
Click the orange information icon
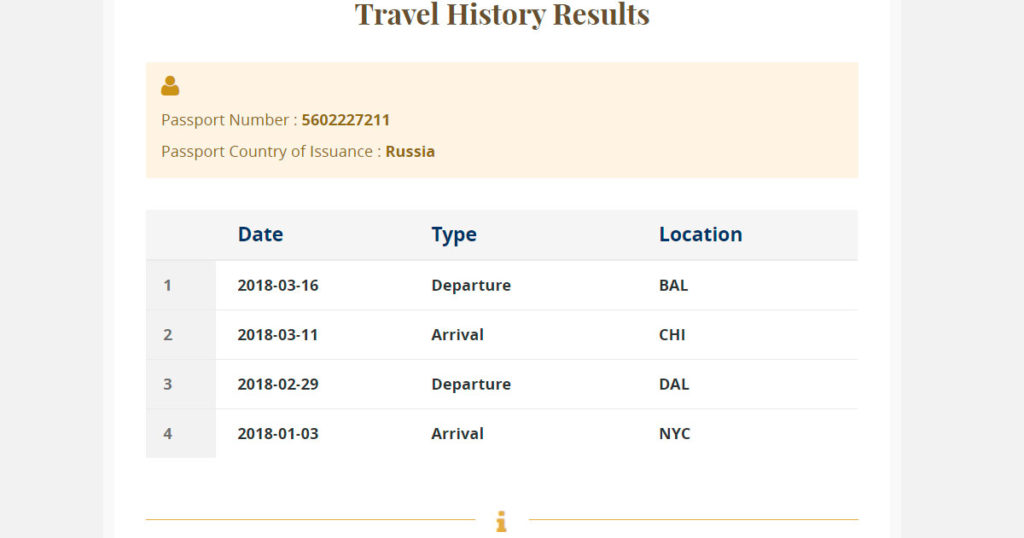(502, 521)
